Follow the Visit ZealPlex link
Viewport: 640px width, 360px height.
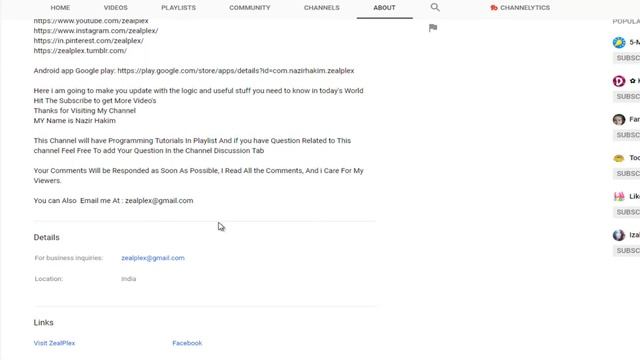click(54, 343)
